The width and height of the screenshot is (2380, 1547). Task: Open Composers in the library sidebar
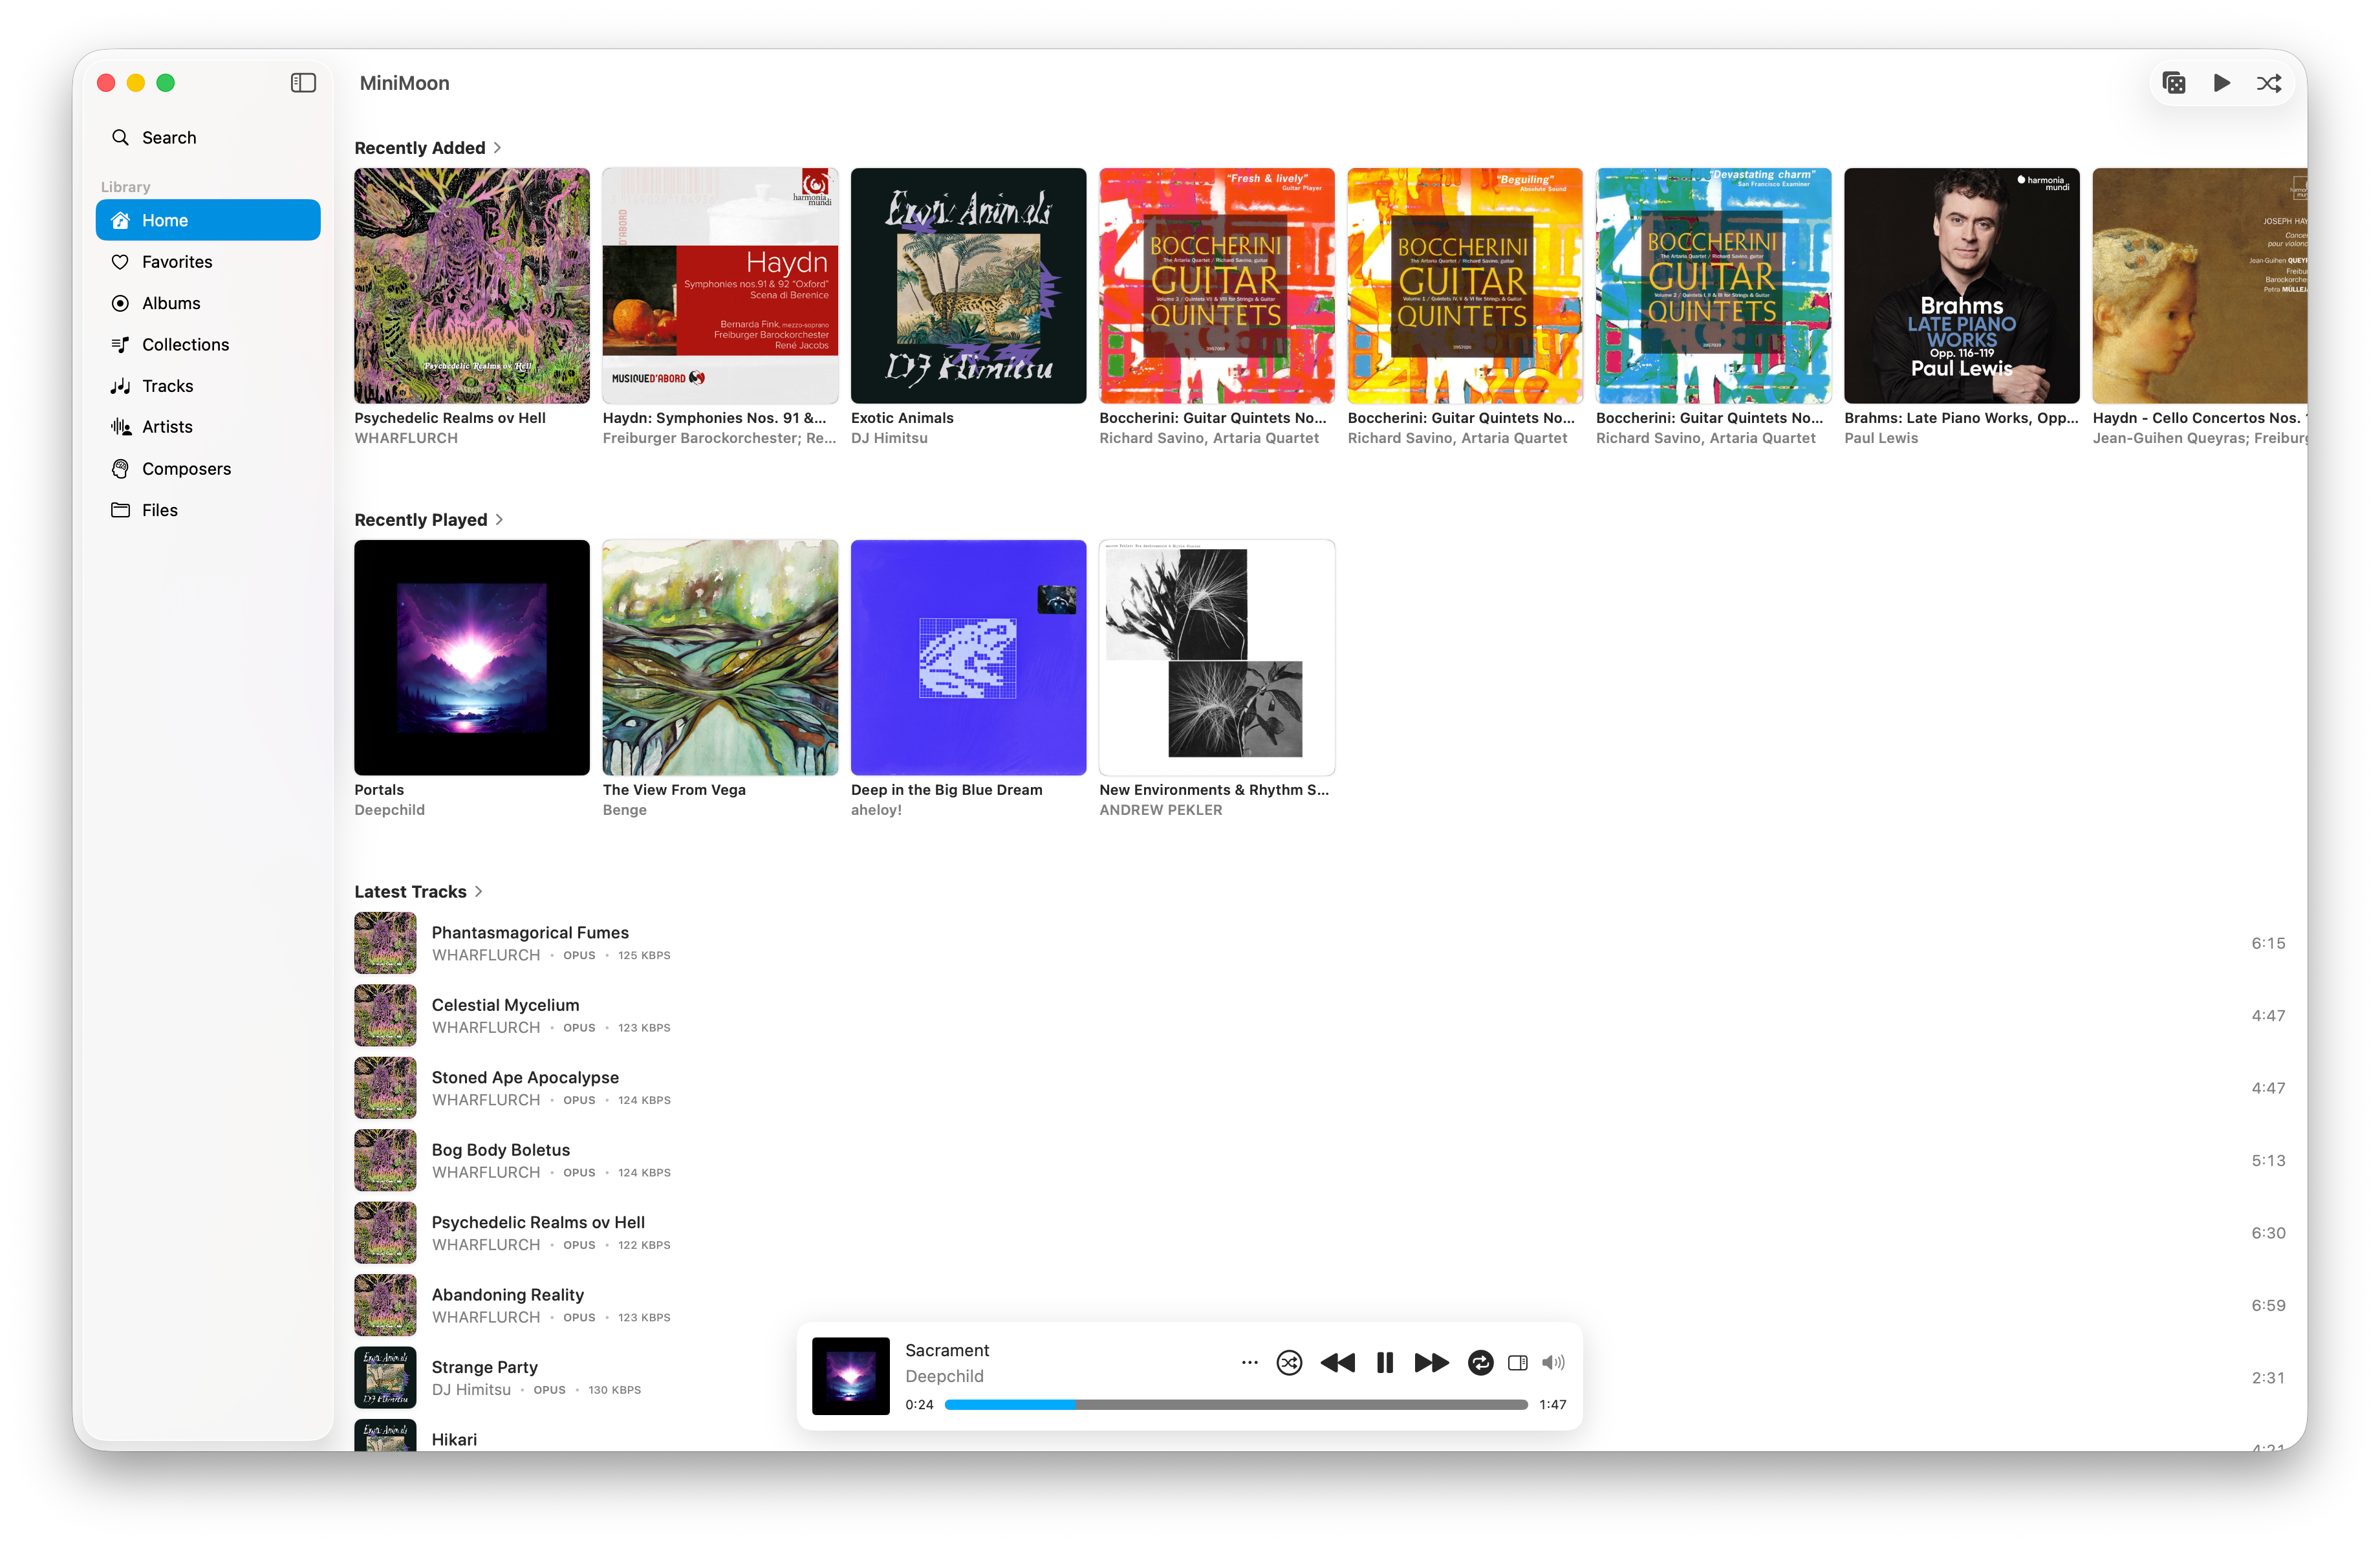tap(186, 468)
